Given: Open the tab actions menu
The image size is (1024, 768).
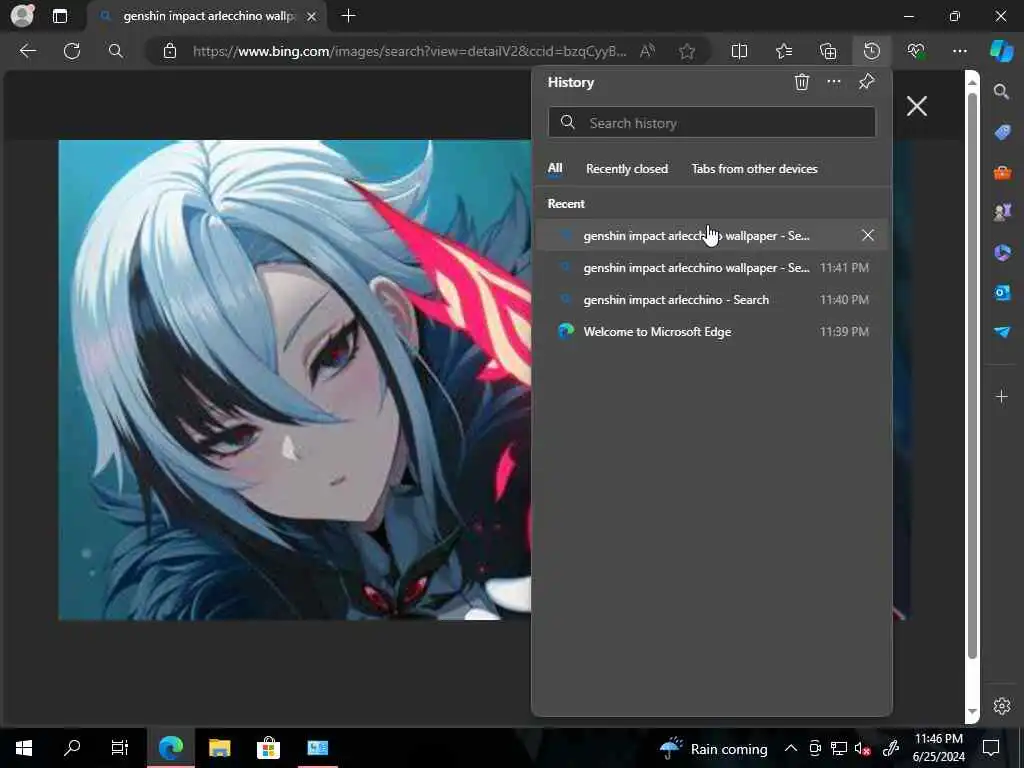Looking at the screenshot, I should point(59,16).
